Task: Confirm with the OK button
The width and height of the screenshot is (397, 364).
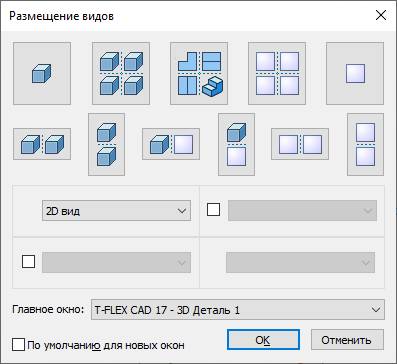Action: coord(263,340)
